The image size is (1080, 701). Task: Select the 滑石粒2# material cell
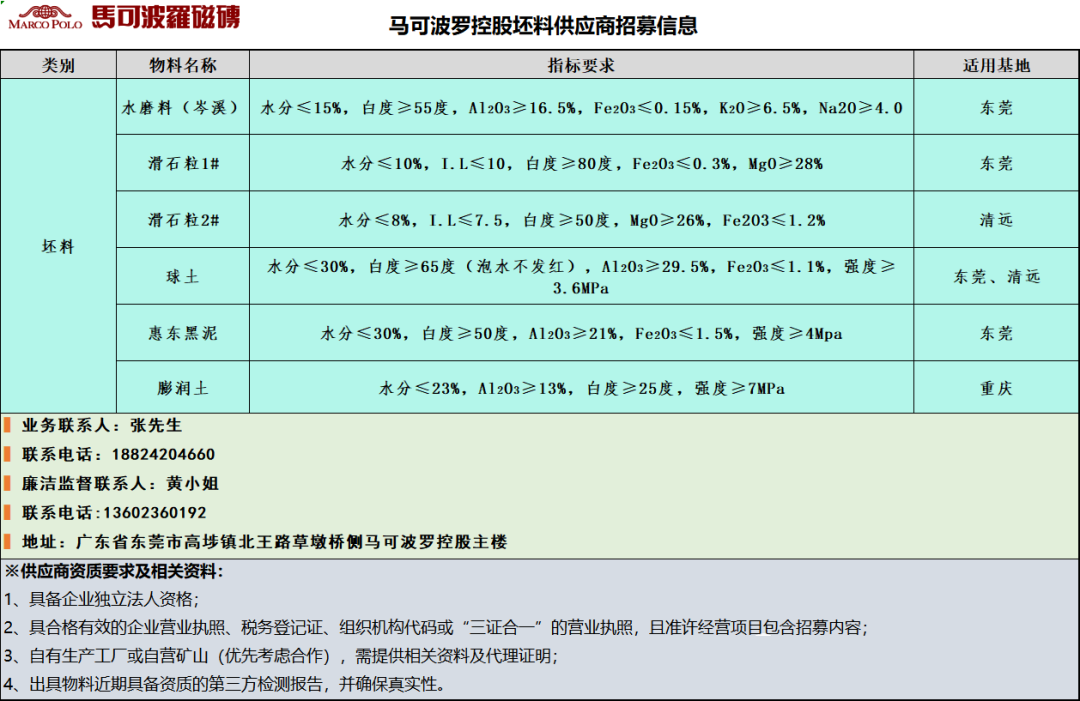coord(183,220)
